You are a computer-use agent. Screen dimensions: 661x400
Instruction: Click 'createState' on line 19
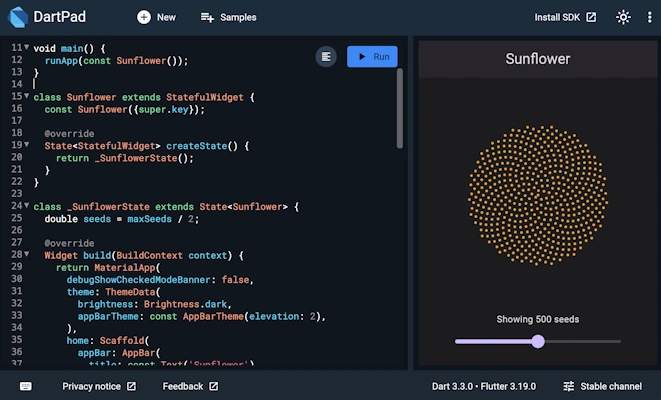pyautogui.click(x=196, y=146)
